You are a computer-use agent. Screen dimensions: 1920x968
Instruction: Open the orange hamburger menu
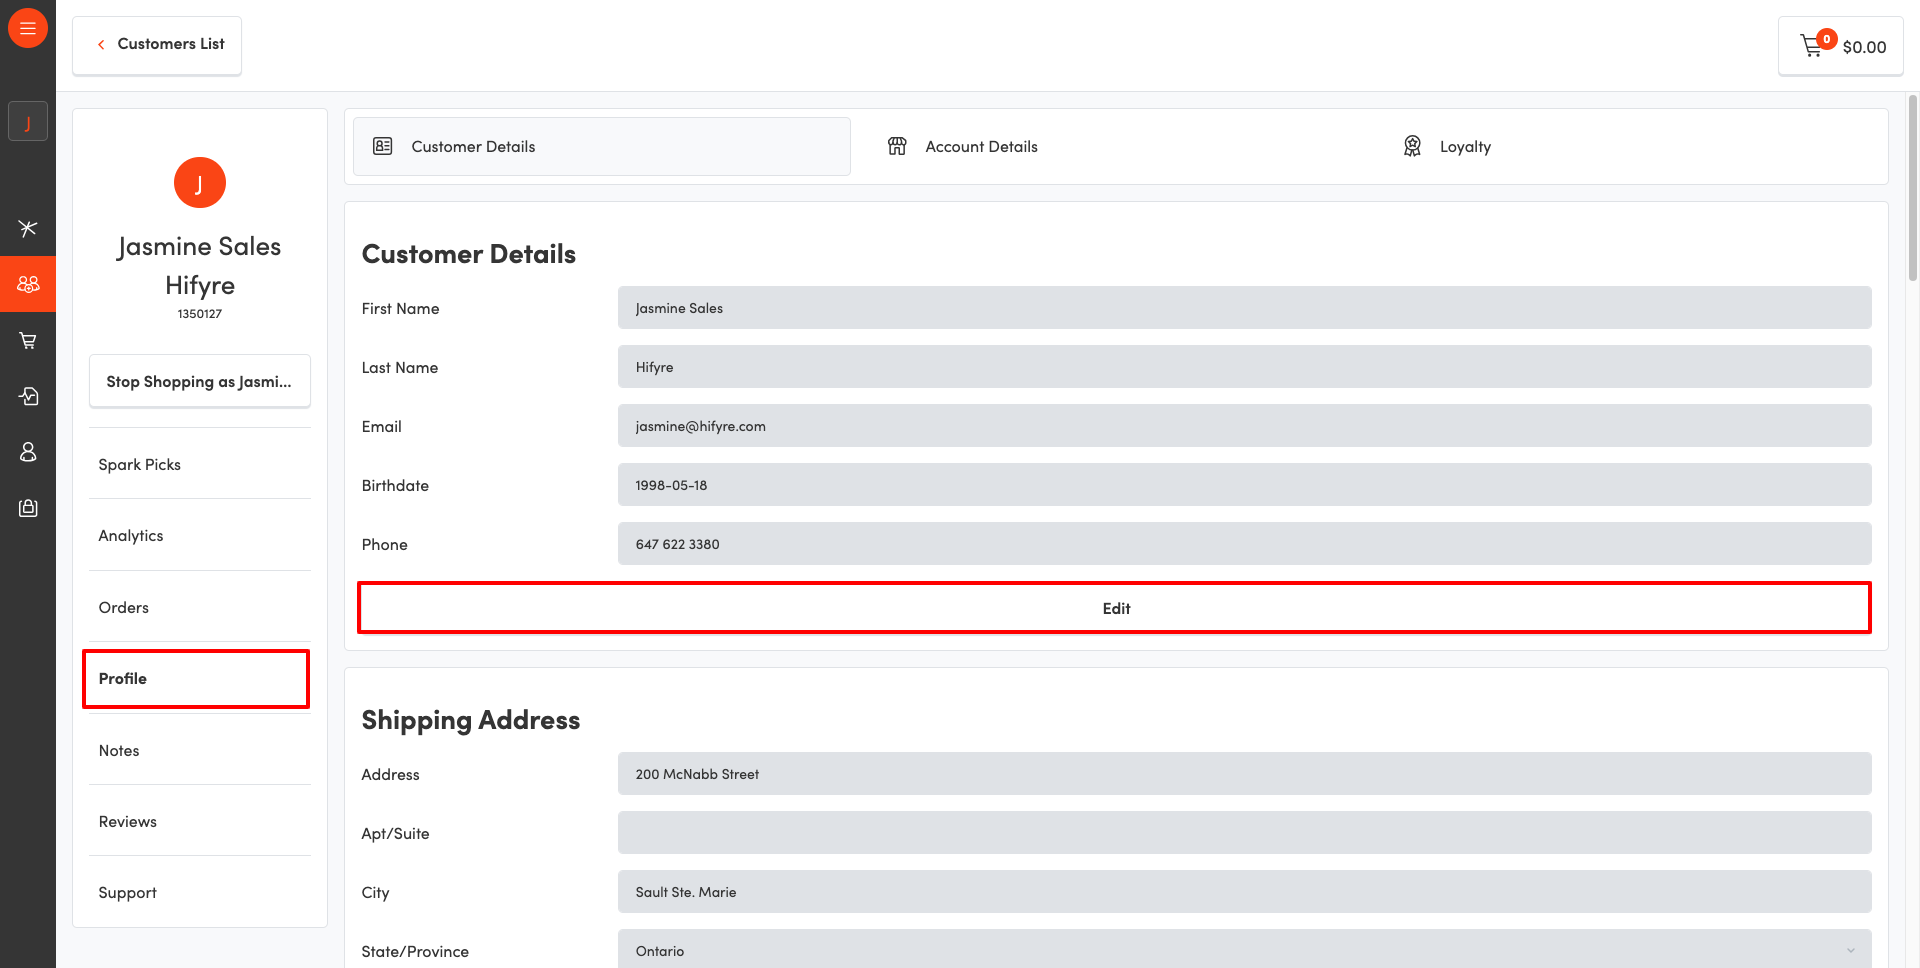28,28
